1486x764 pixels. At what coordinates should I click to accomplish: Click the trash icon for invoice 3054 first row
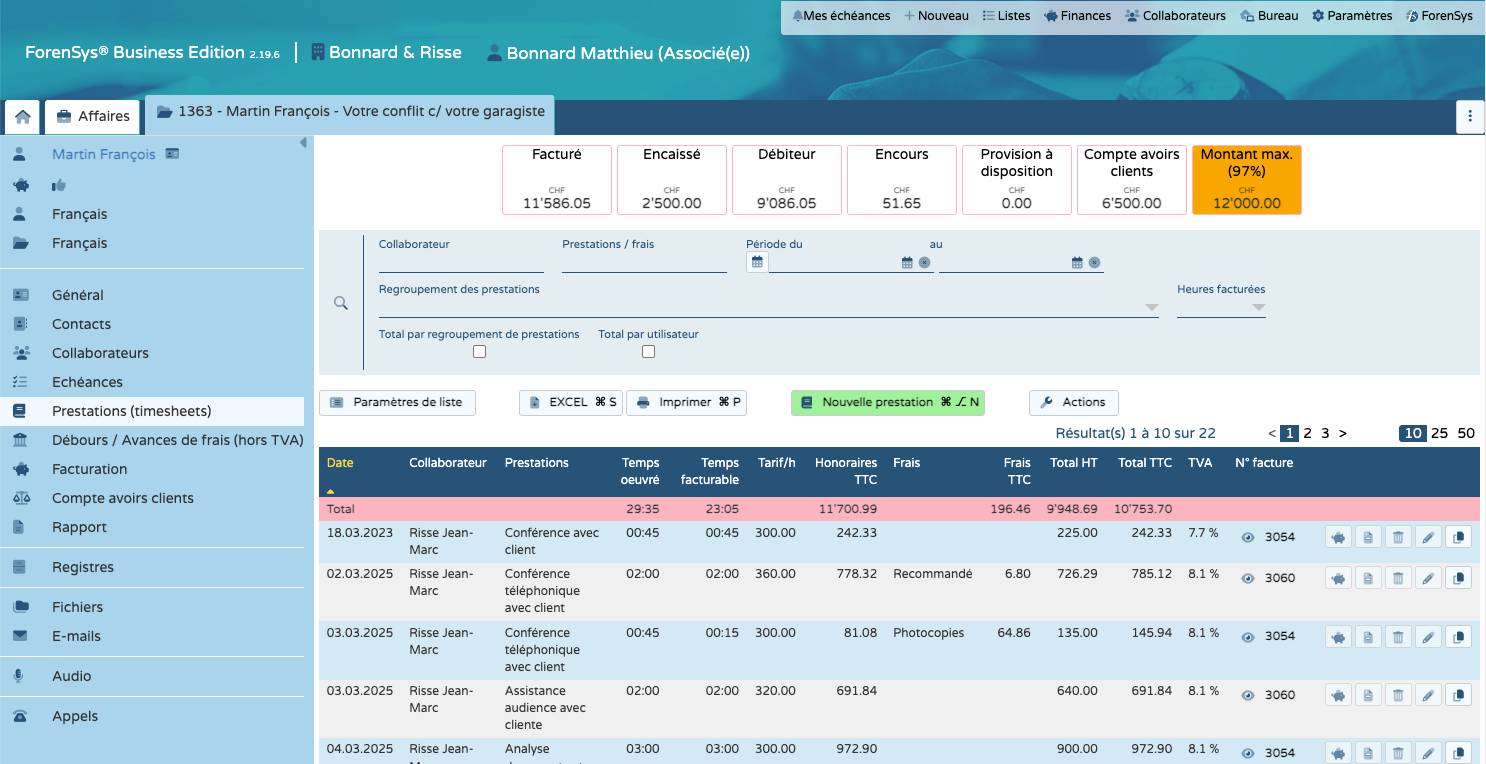click(1397, 537)
